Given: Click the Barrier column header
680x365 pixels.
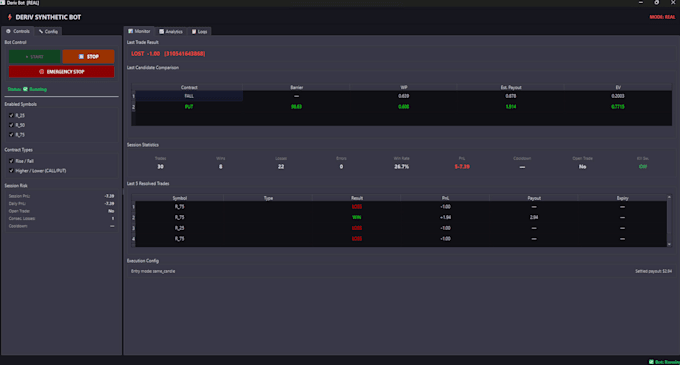Looking at the screenshot, I should [296, 87].
